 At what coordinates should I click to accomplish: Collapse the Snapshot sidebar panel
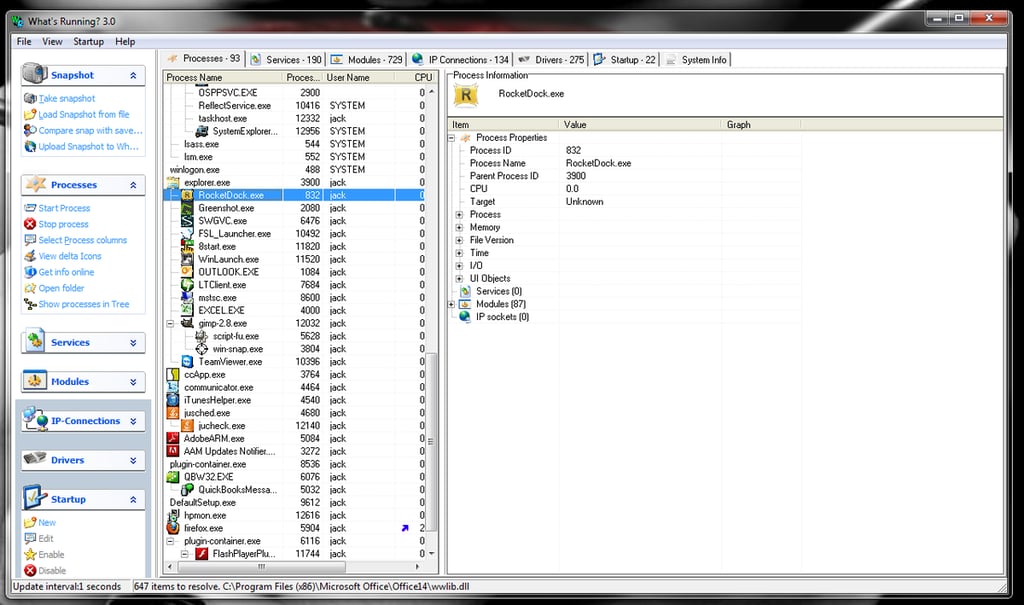pyautogui.click(x=133, y=75)
